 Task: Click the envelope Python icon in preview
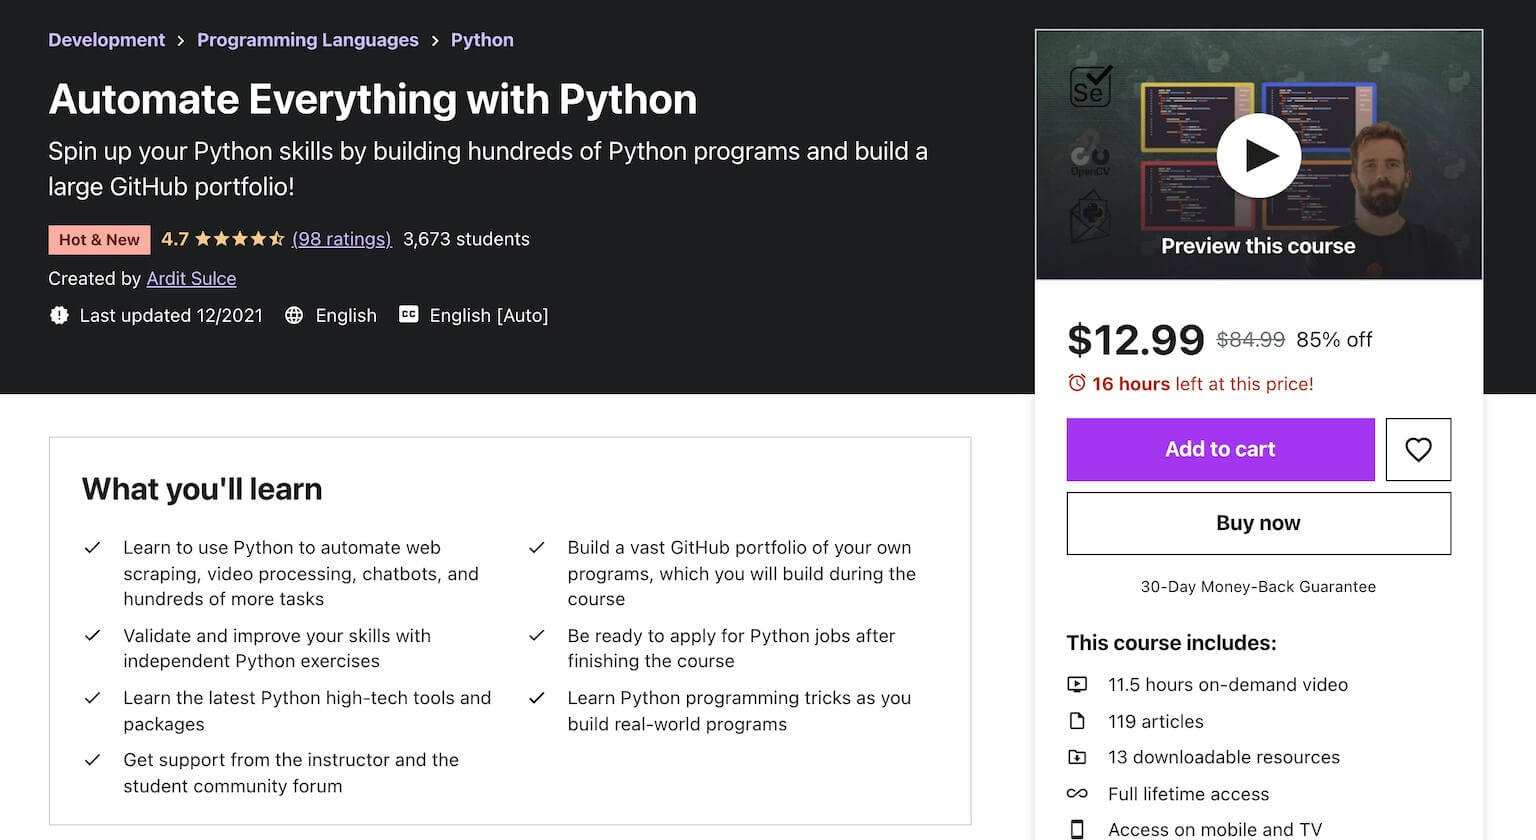(x=1090, y=218)
